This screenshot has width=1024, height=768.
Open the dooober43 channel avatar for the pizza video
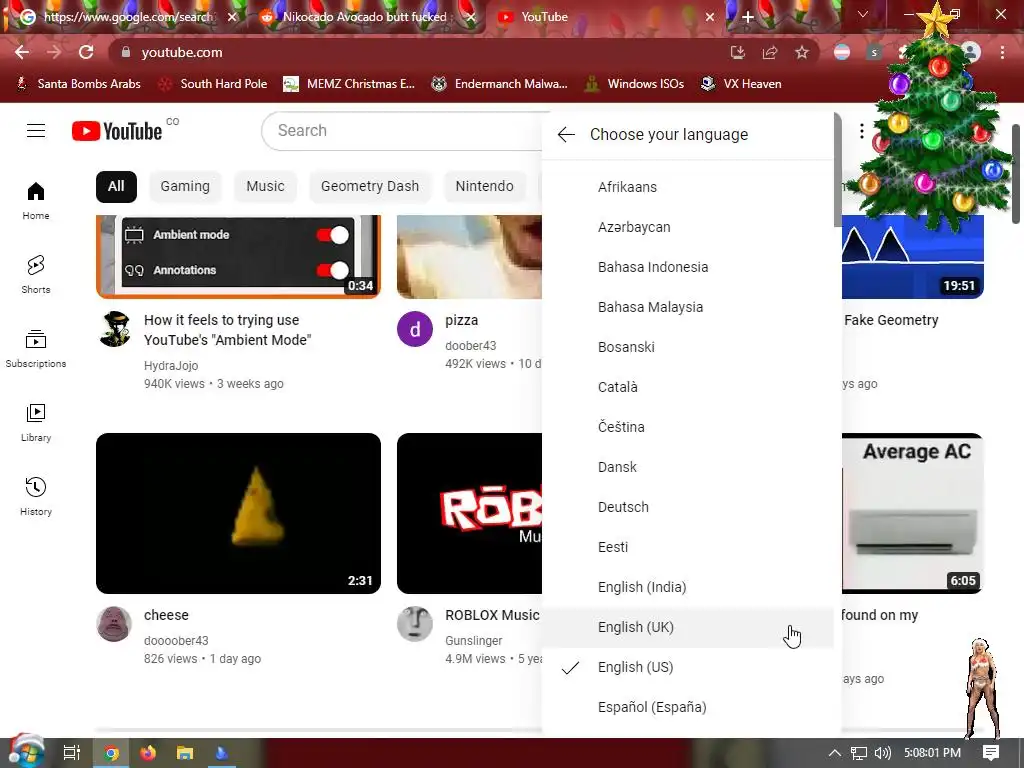[x=415, y=329]
